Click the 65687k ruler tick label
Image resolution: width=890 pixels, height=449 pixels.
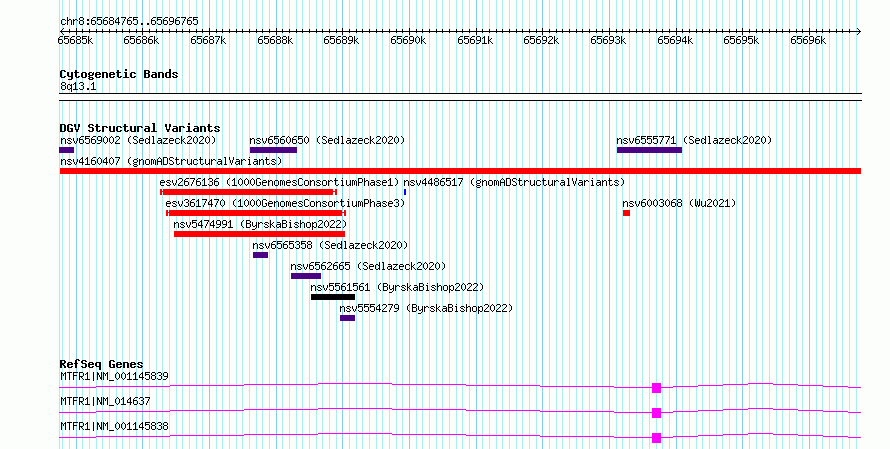(208, 40)
